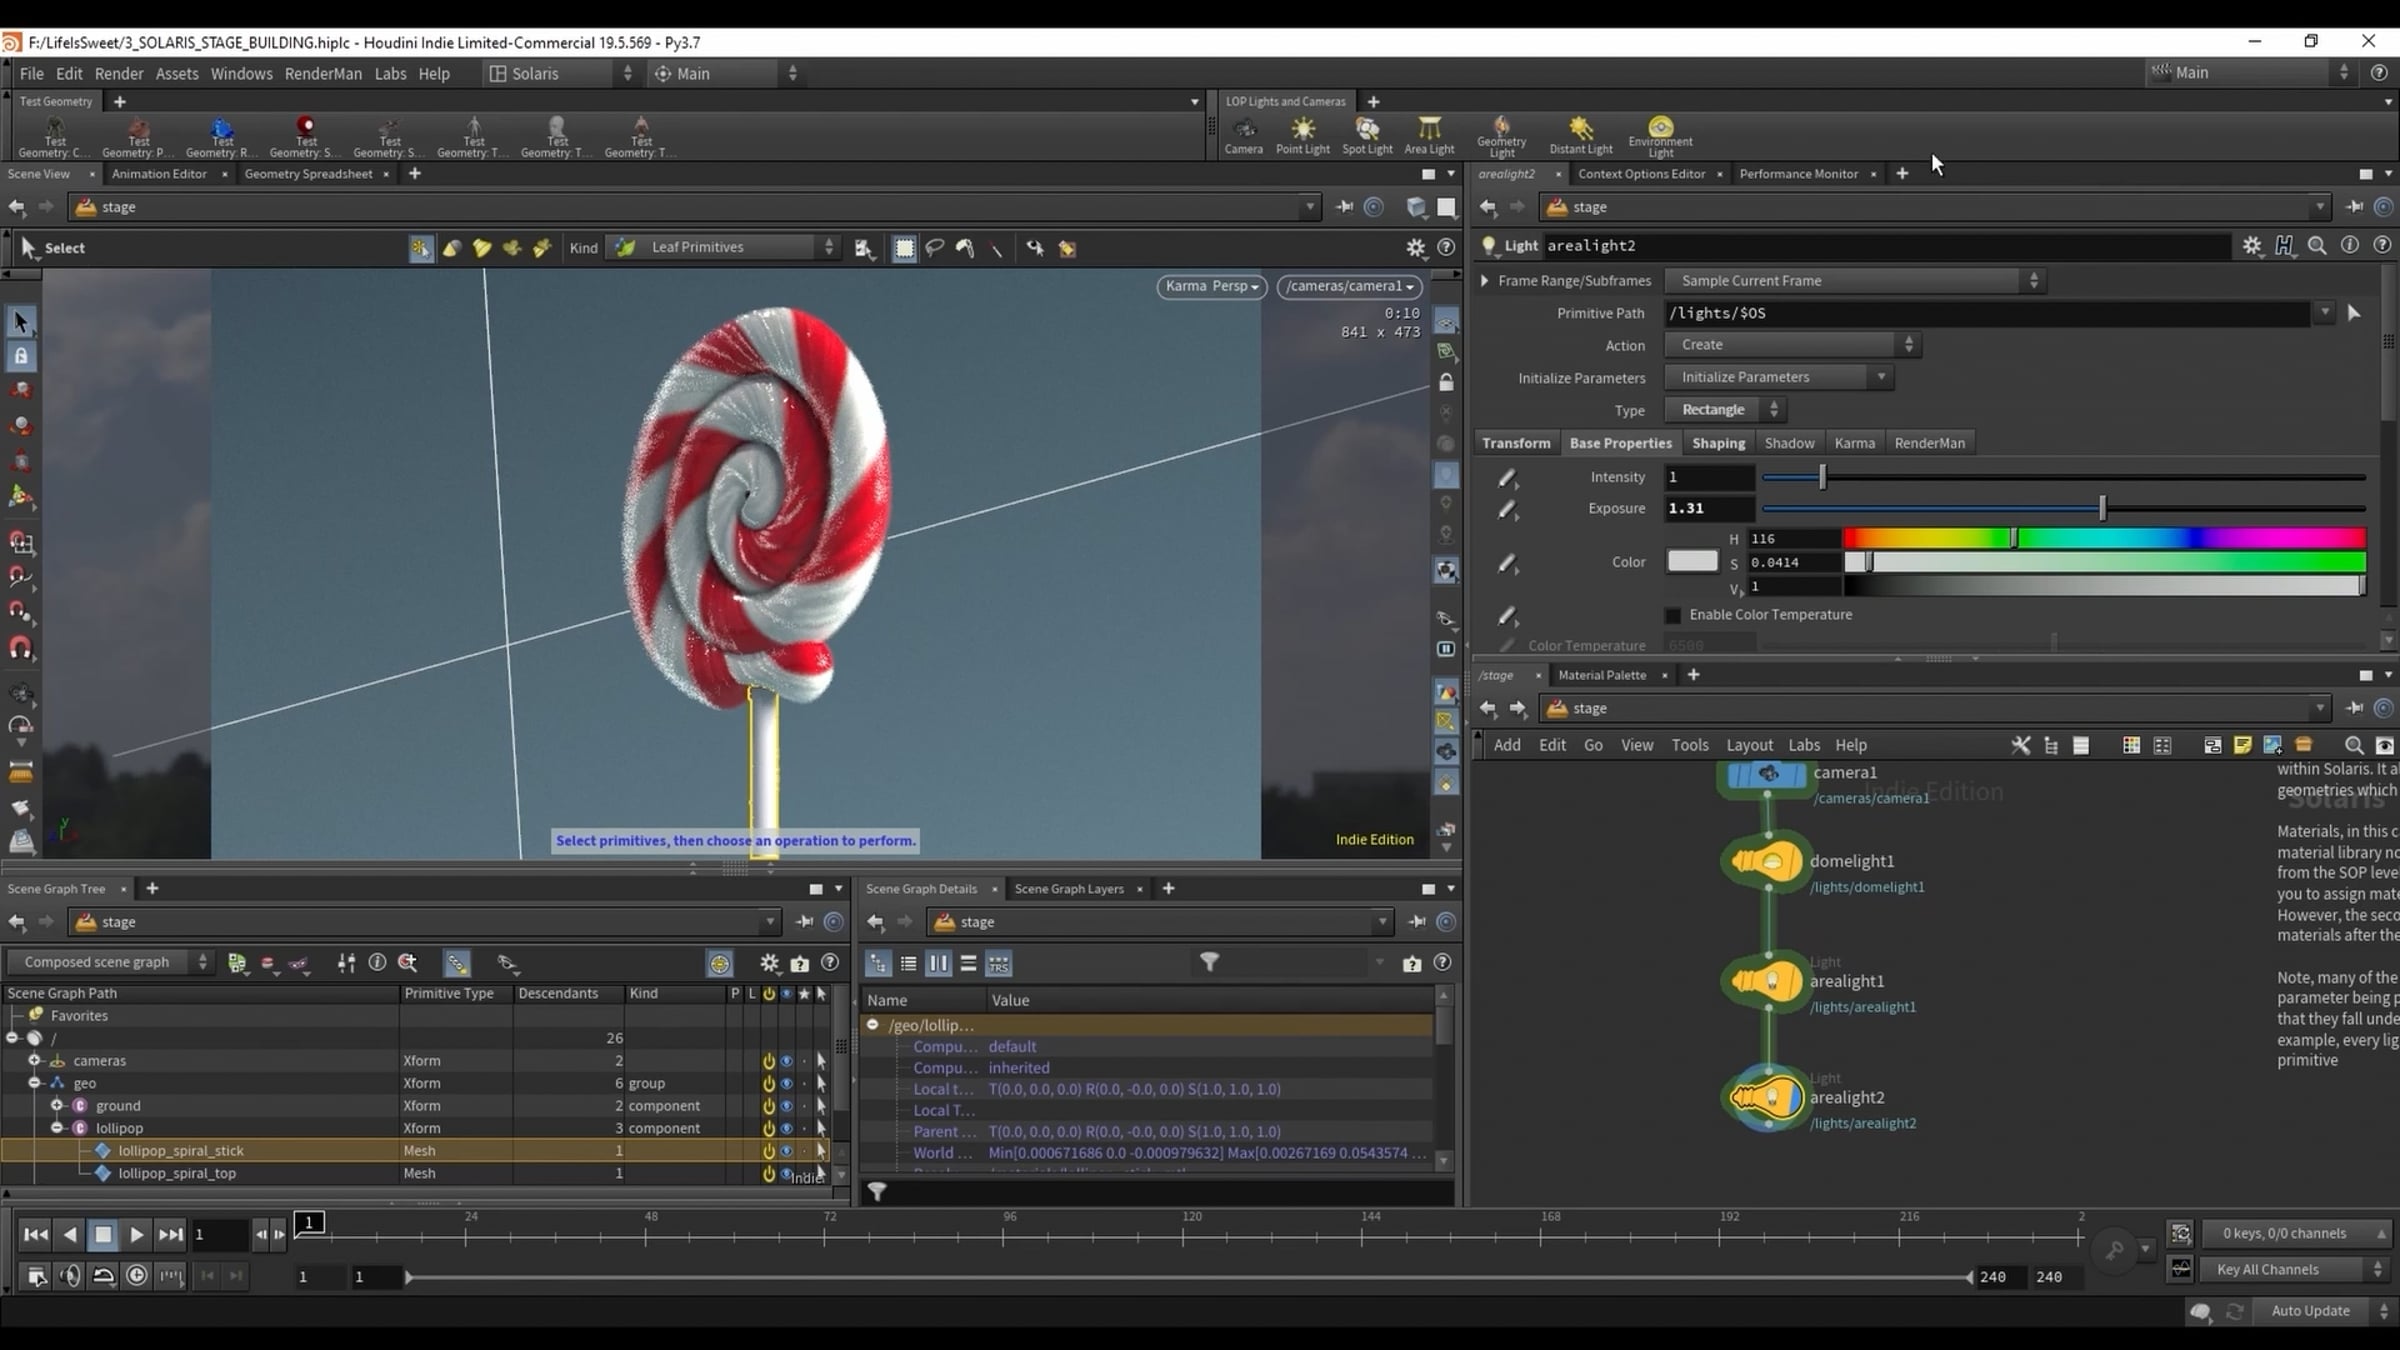Viewport: 2400px width, 1350px height.
Task: Adjust the Hue color slider
Action: pyautogui.click(x=2104, y=539)
